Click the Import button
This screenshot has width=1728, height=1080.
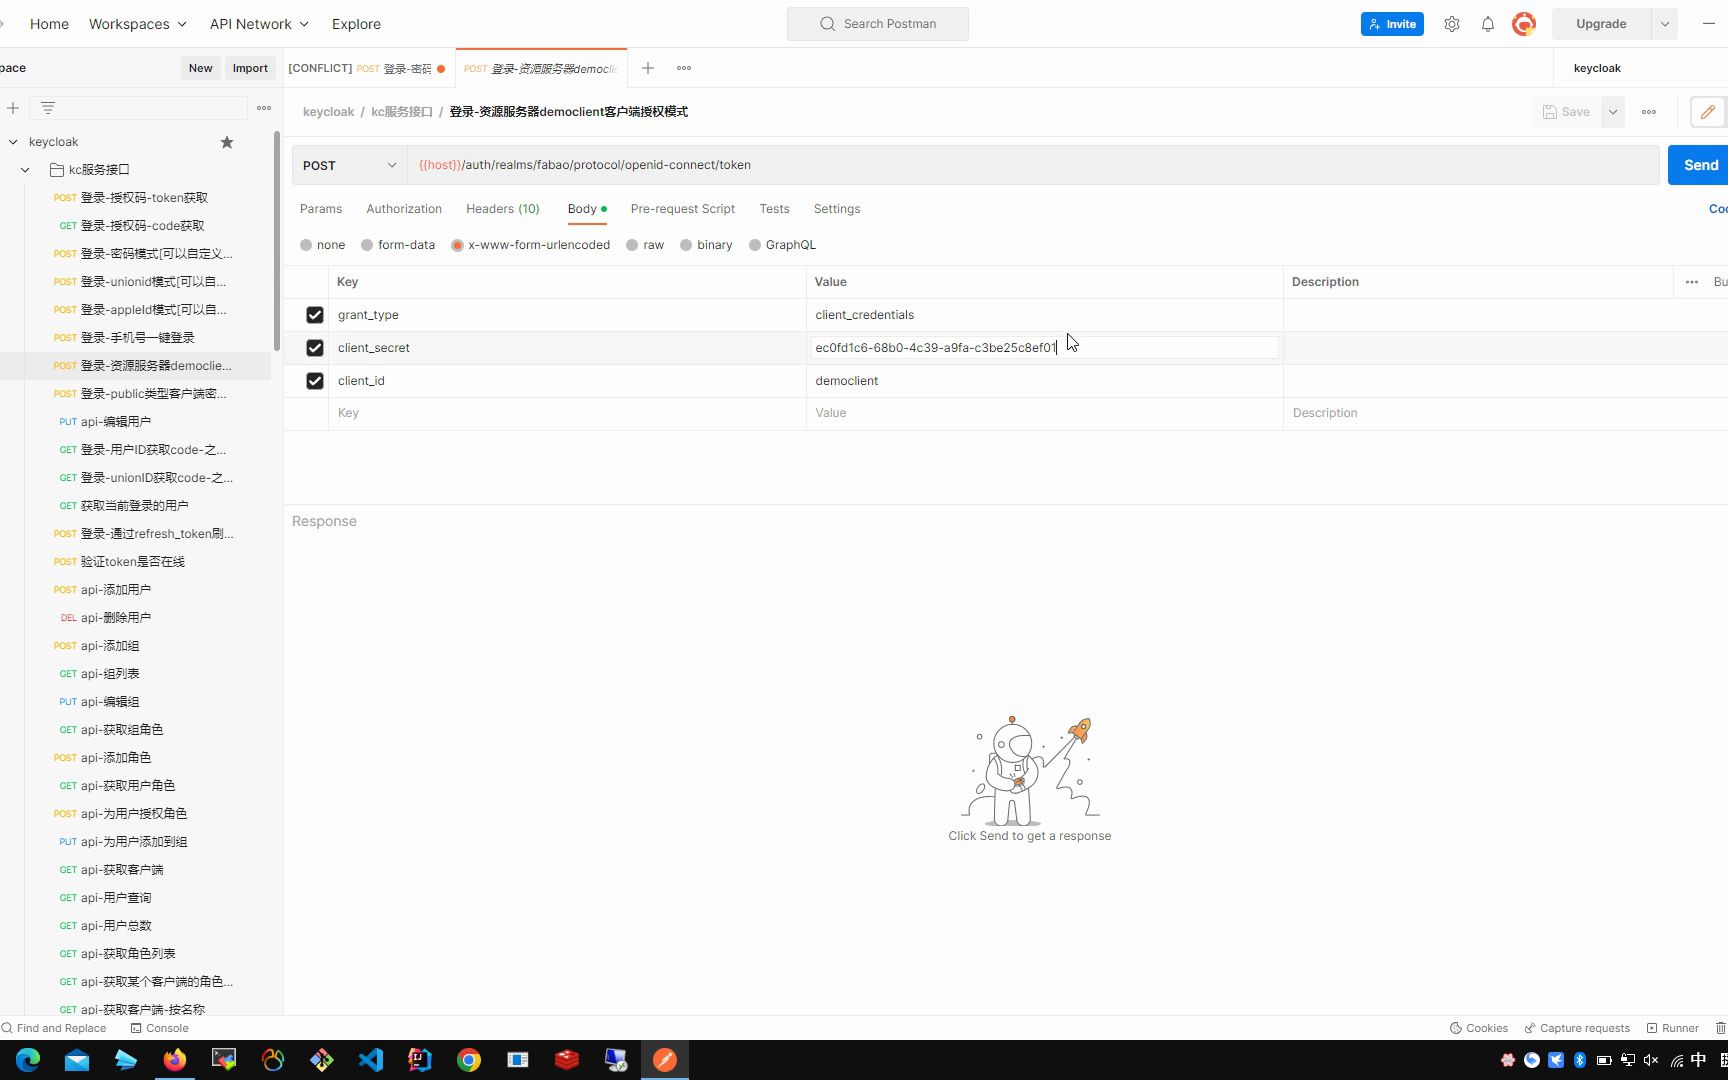click(x=250, y=68)
